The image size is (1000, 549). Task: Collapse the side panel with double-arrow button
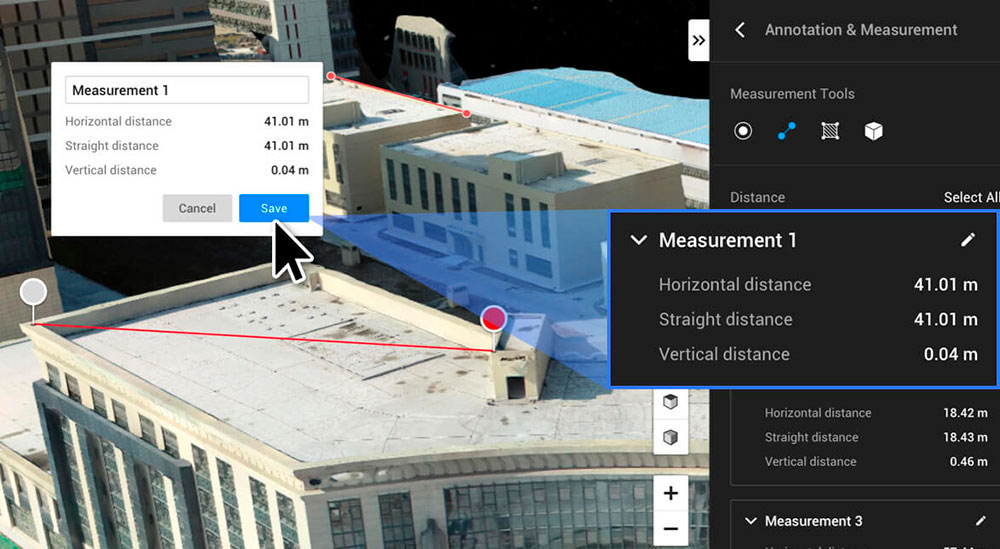click(x=698, y=40)
